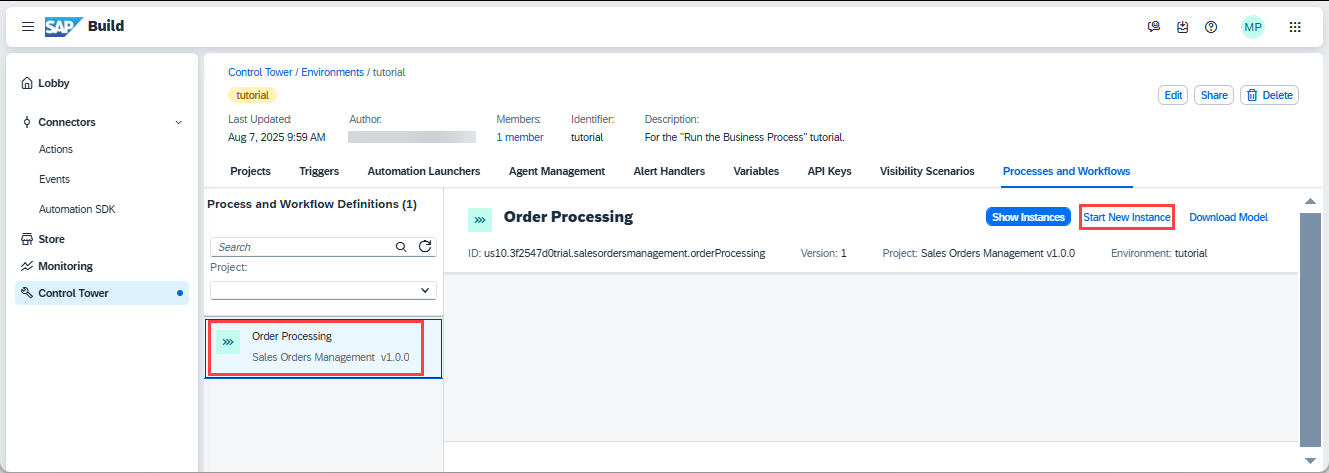
Task: Open the 1 member link
Action: click(520, 137)
